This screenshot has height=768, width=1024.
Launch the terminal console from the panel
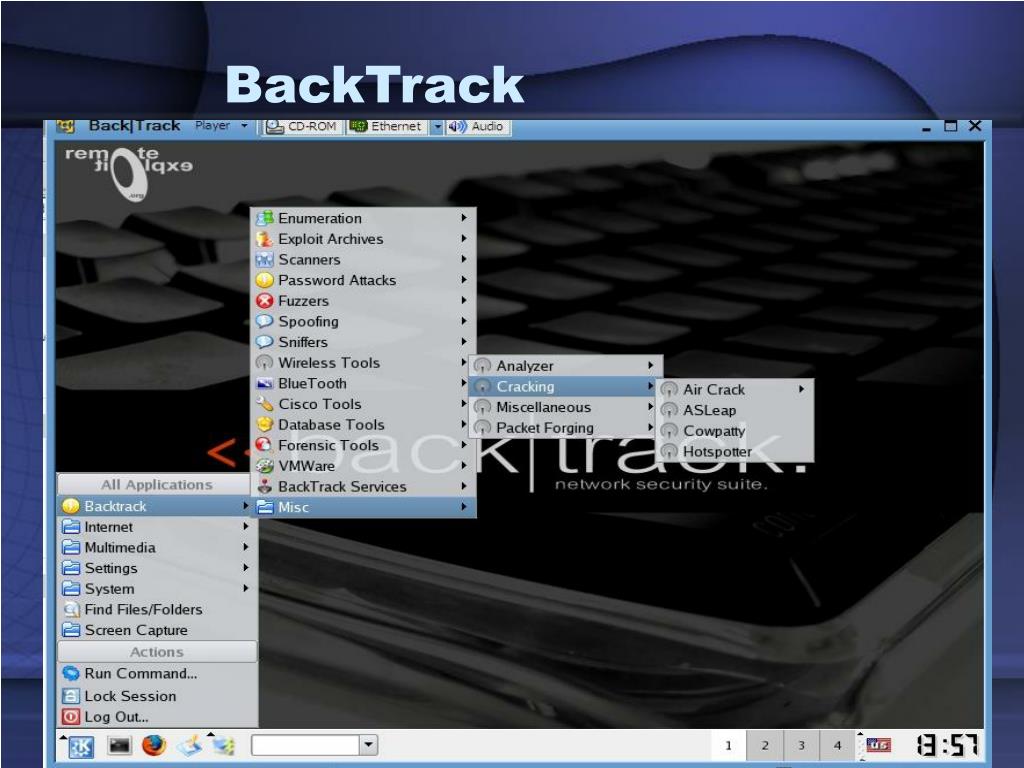coord(120,745)
